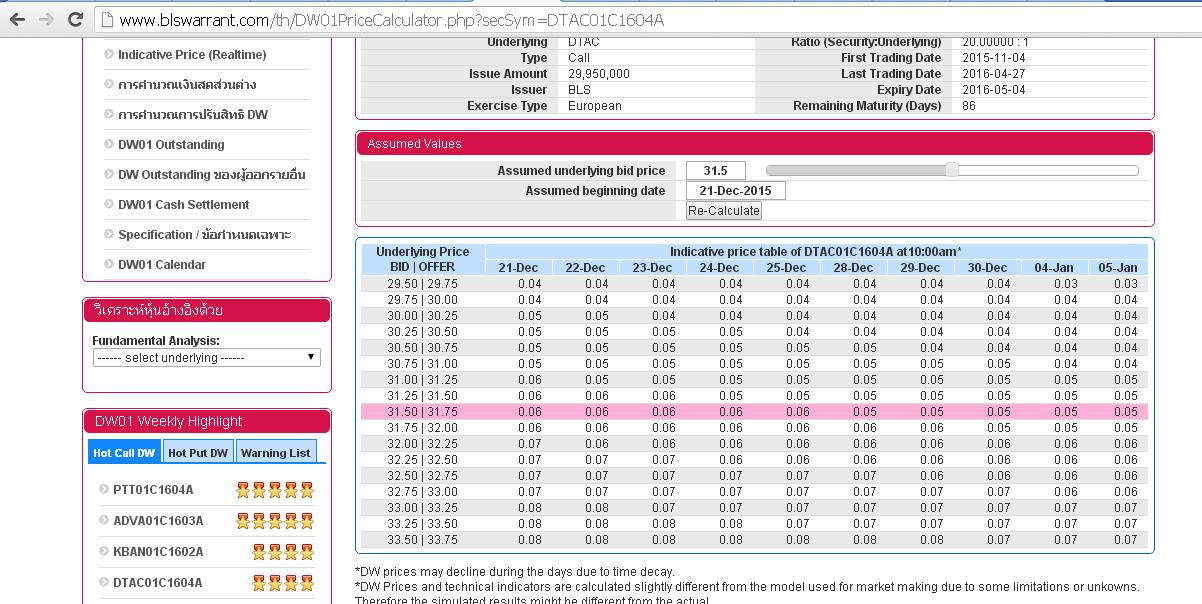This screenshot has width=1202, height=604.
Task: Reload the page with the refresh icon
Action: 75,19
